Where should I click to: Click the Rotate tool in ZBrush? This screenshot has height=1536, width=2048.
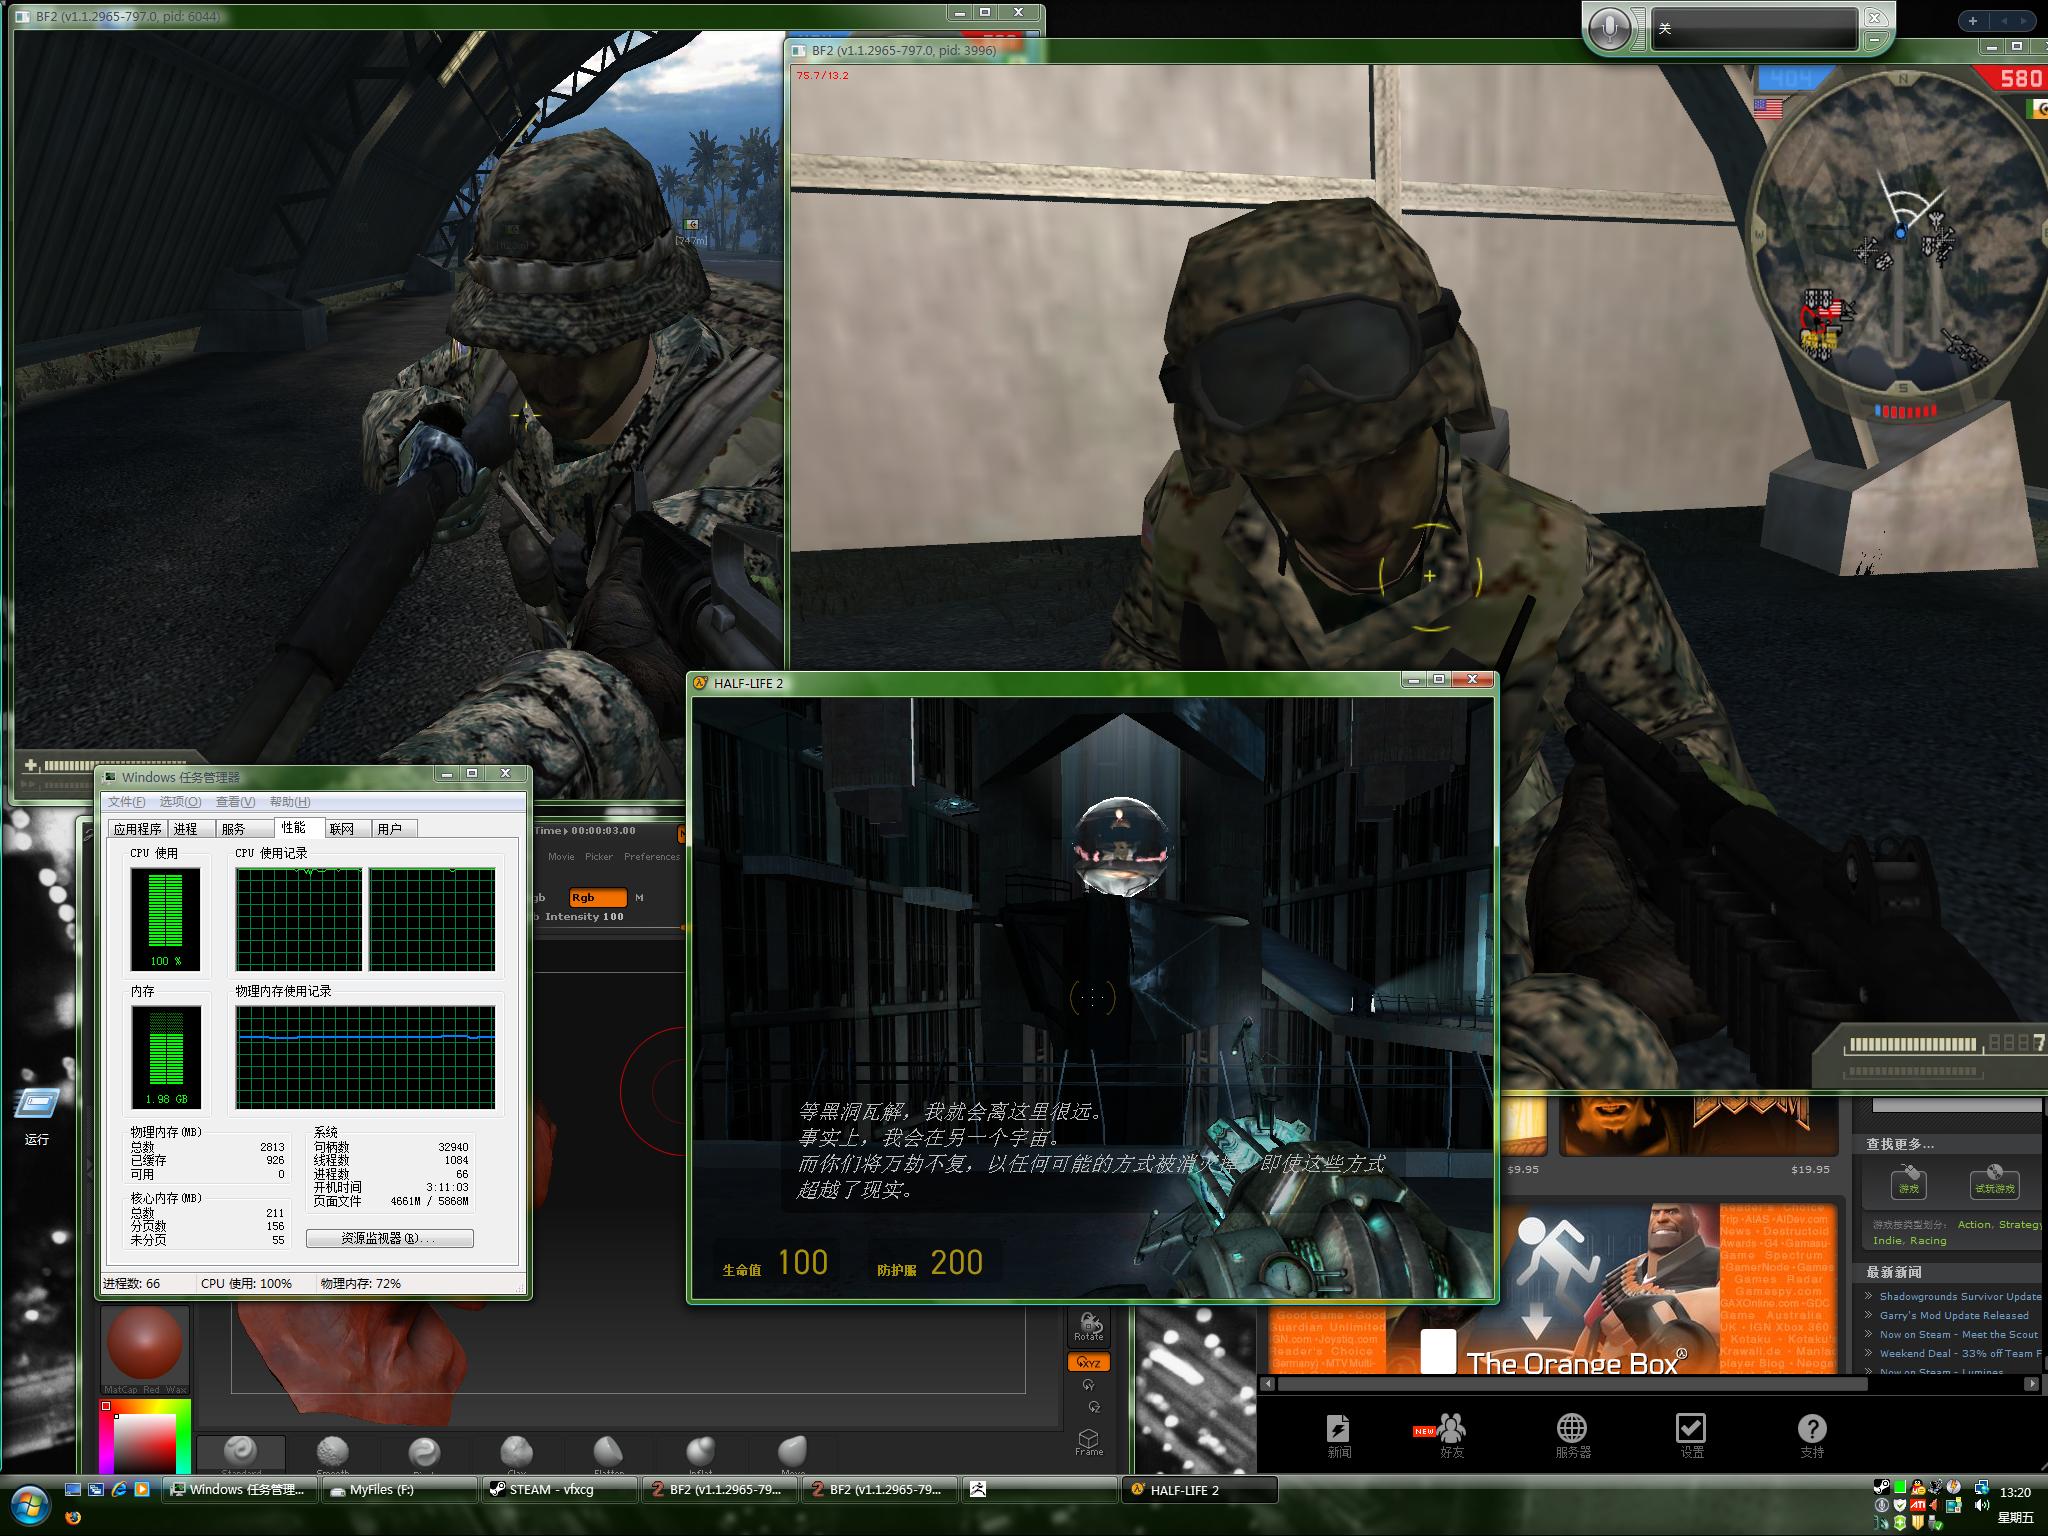[1088, 1326]
